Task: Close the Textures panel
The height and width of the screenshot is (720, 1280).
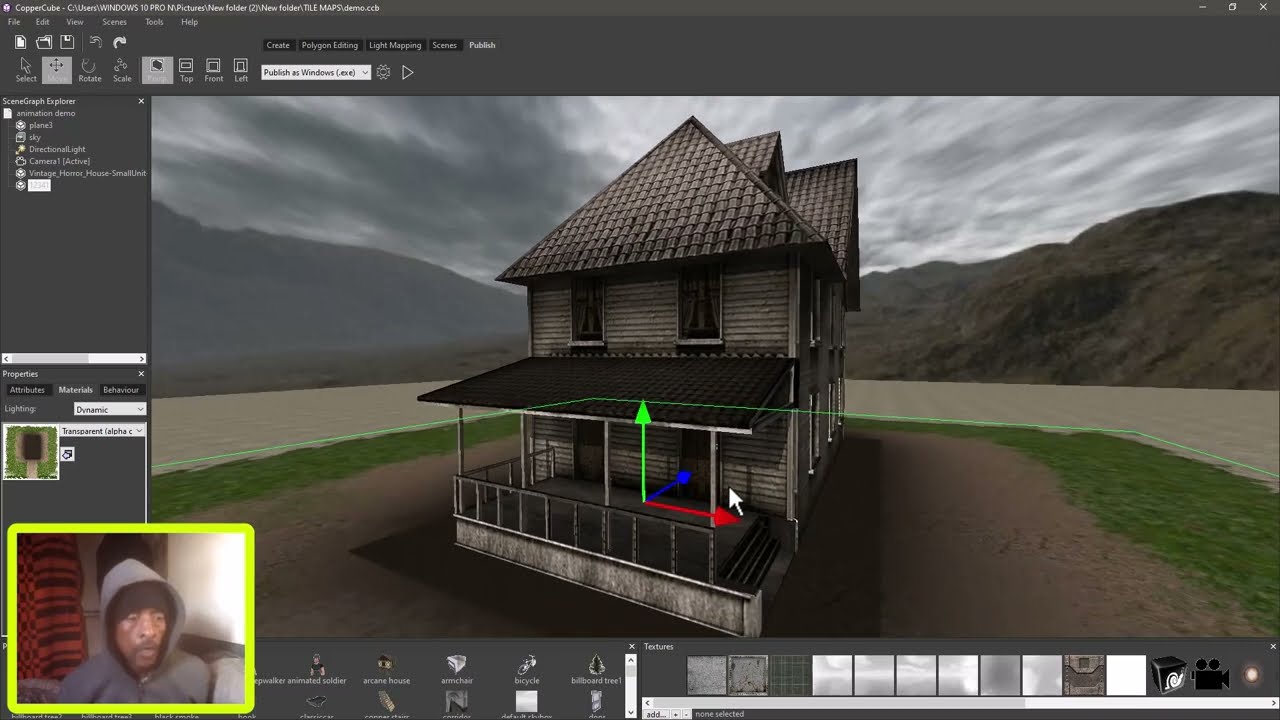Action: tap(1273, 647)
